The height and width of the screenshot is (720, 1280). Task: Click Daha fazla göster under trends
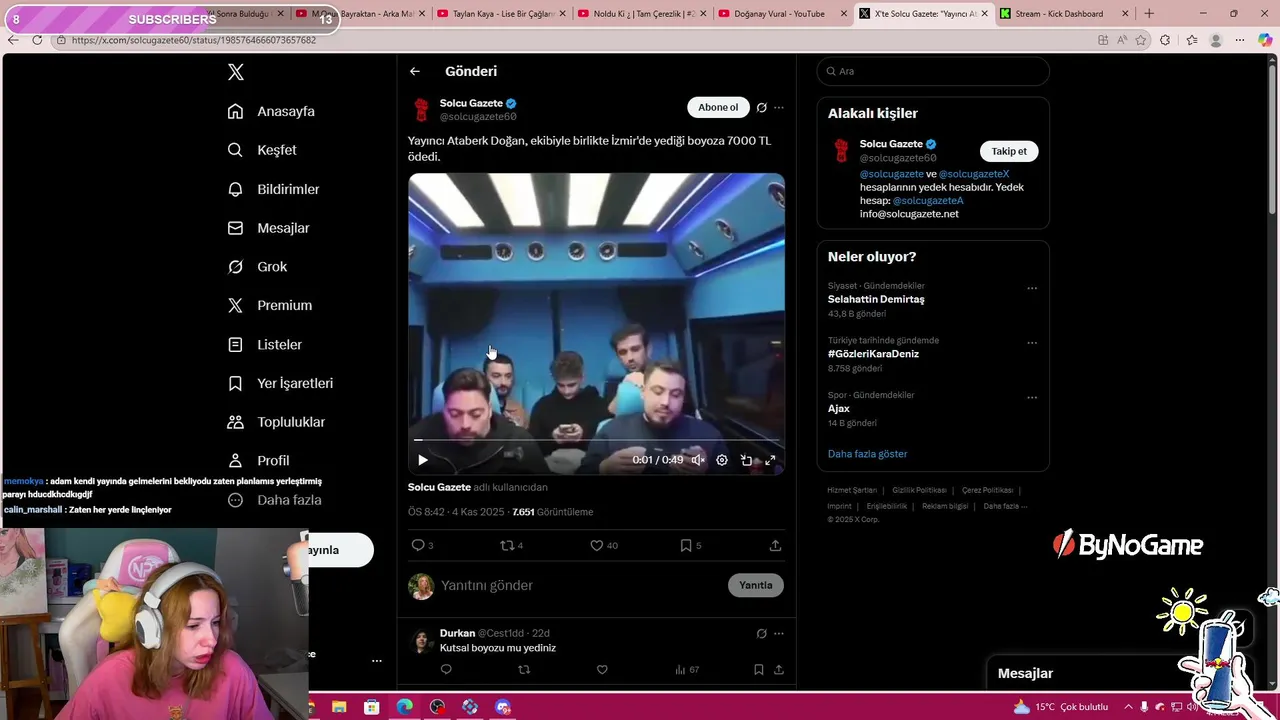867,454
